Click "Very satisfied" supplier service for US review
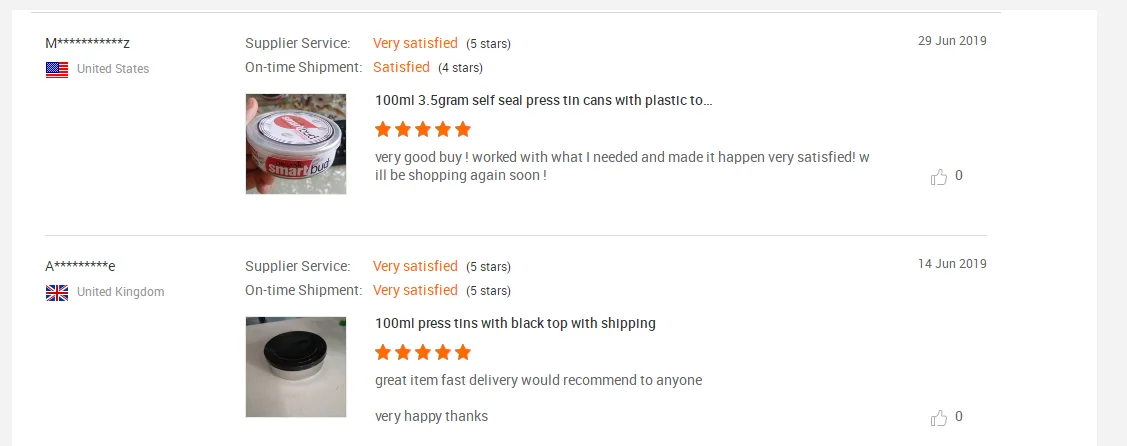 point(415,43)
